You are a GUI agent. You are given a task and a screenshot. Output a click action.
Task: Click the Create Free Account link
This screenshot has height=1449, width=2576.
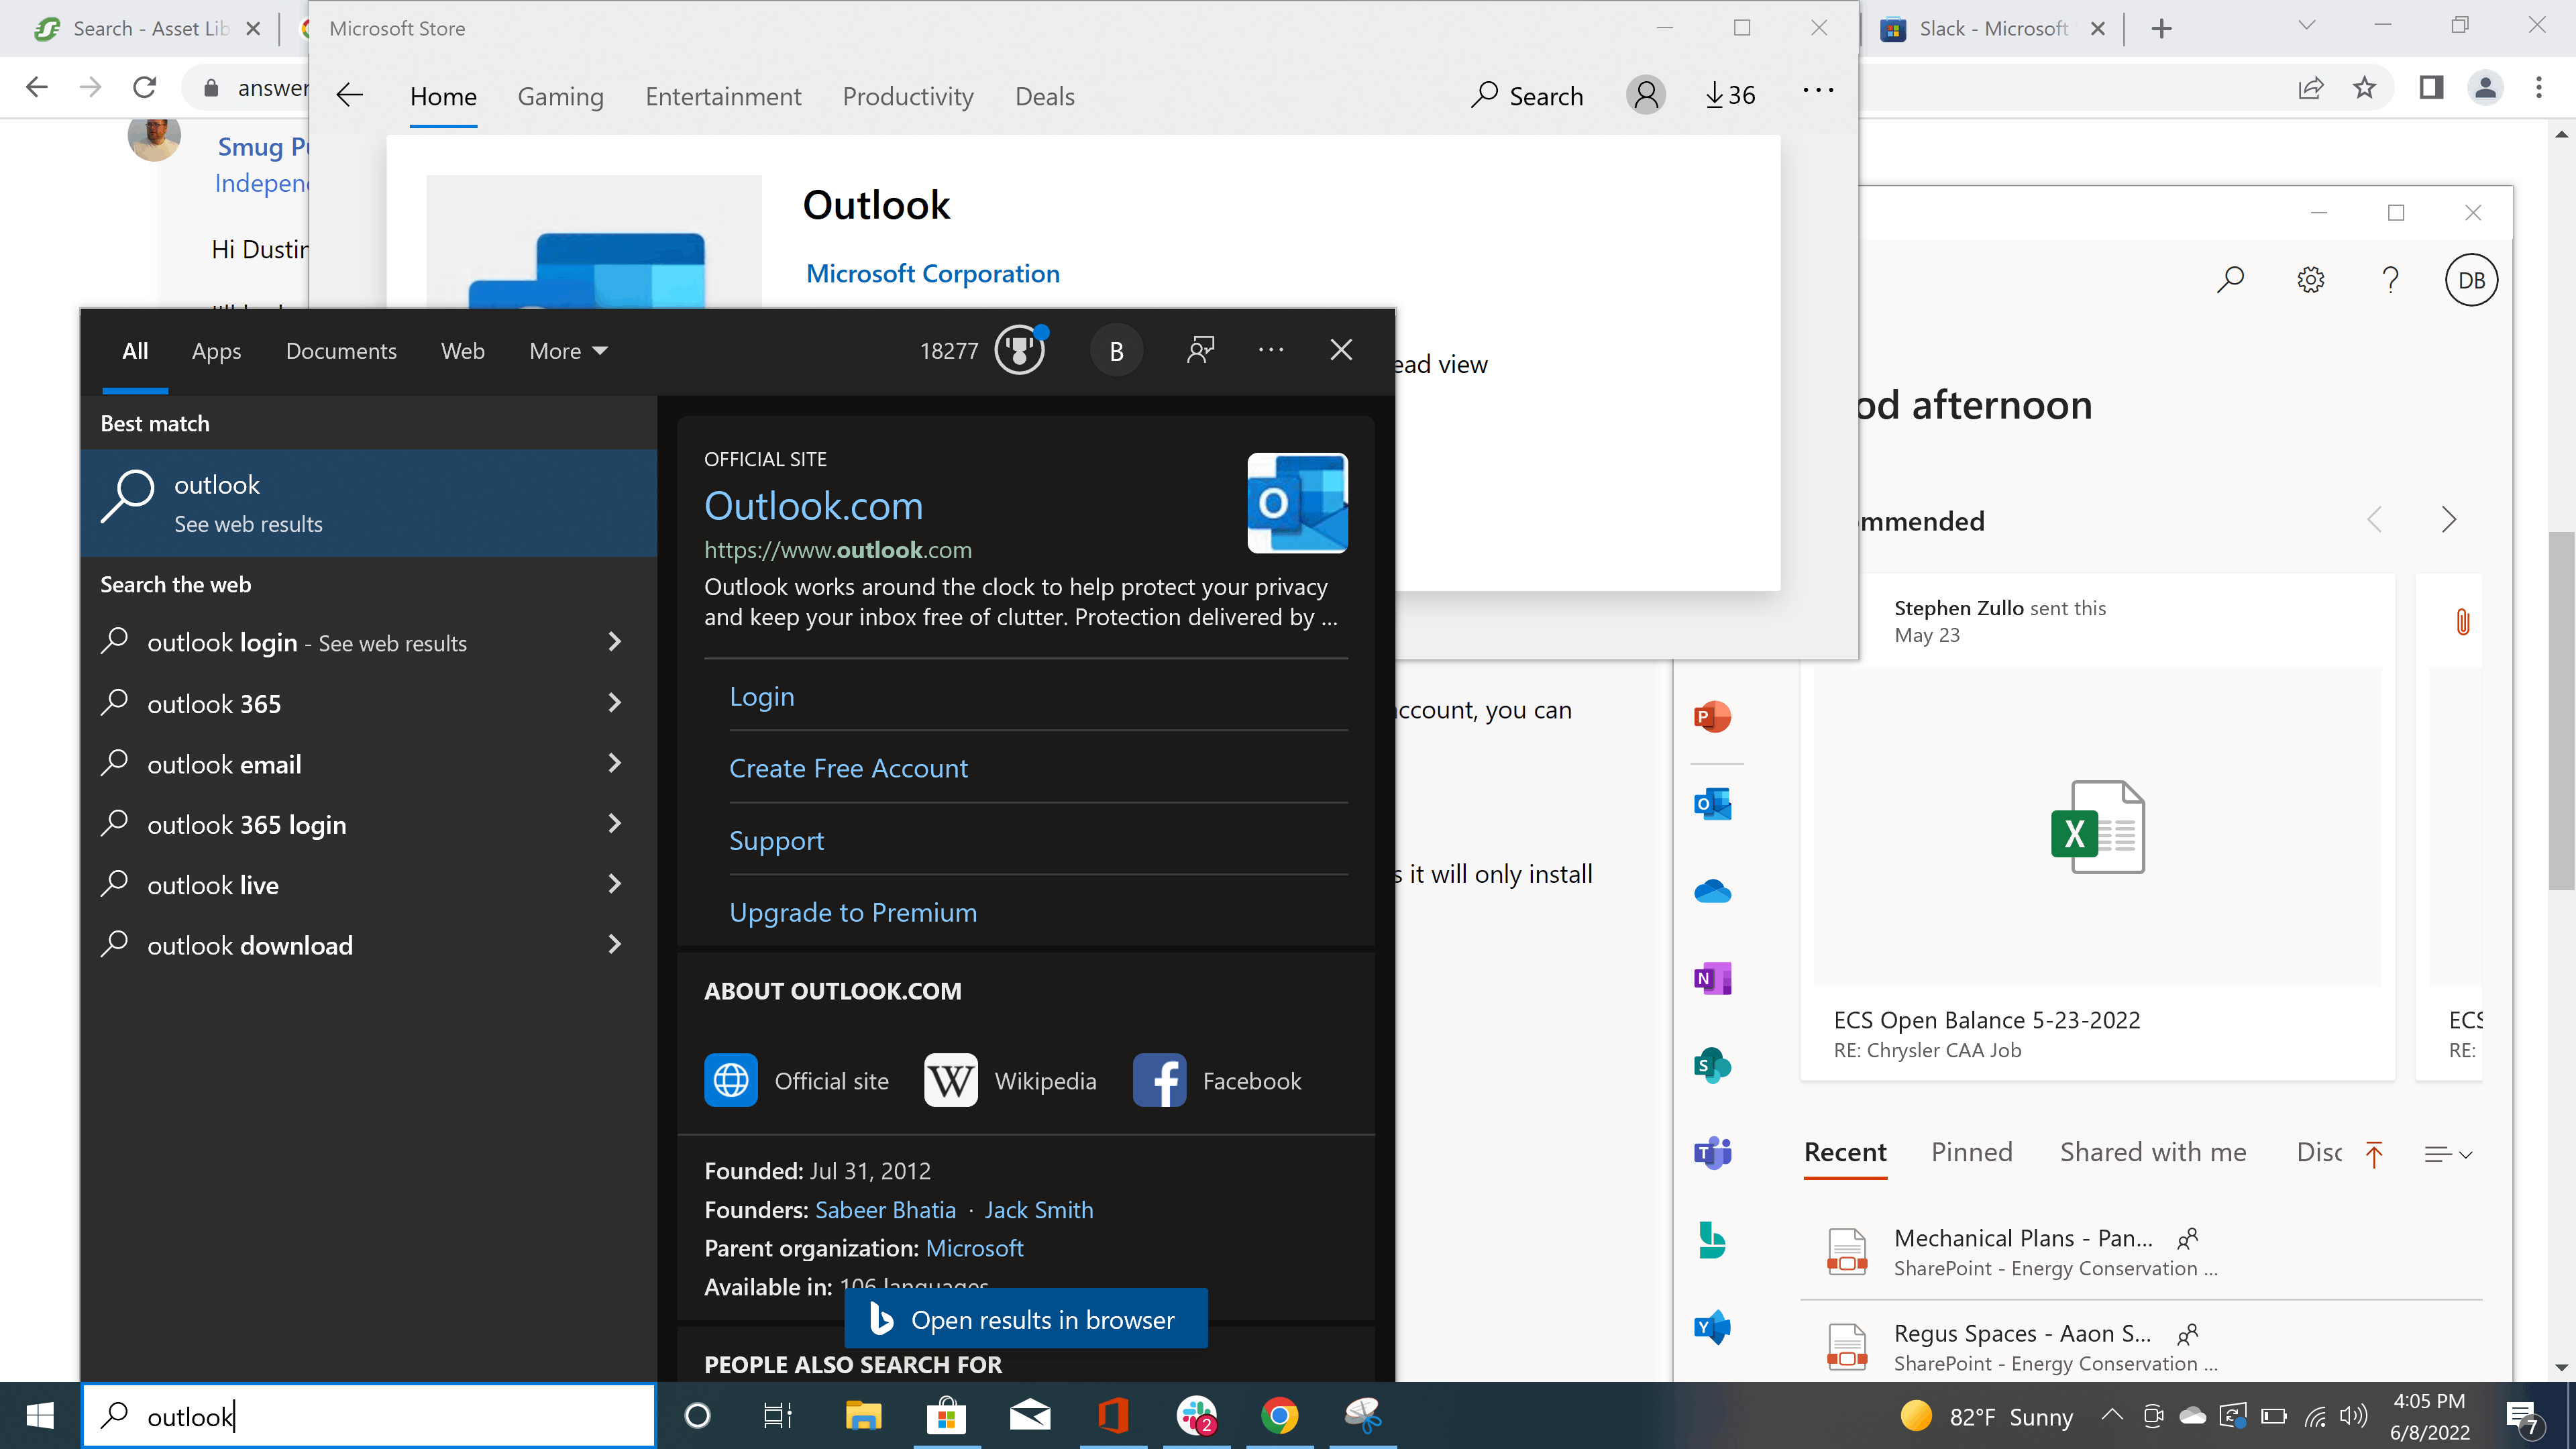848,769
